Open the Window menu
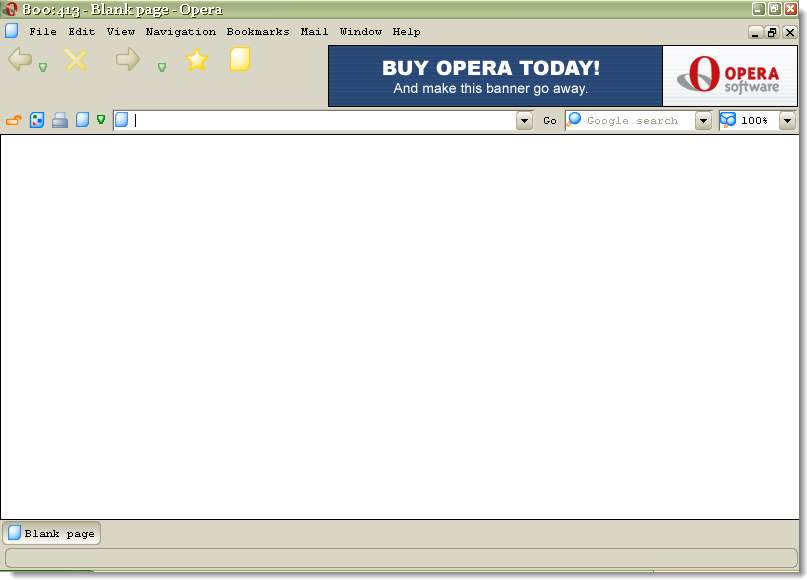The image size is (807, 580). (x=361, y=31)
